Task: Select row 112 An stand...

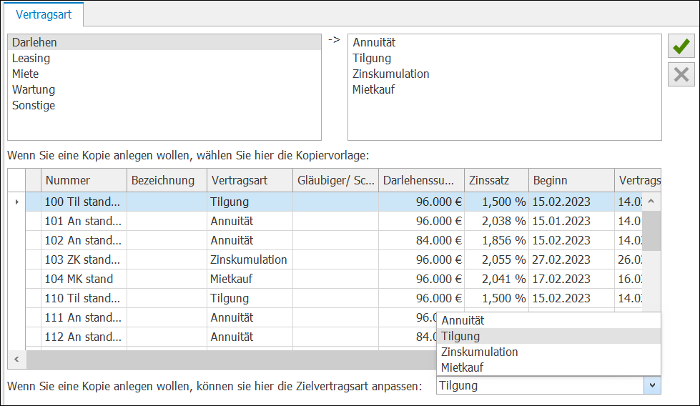Action: tap(231, 337)
